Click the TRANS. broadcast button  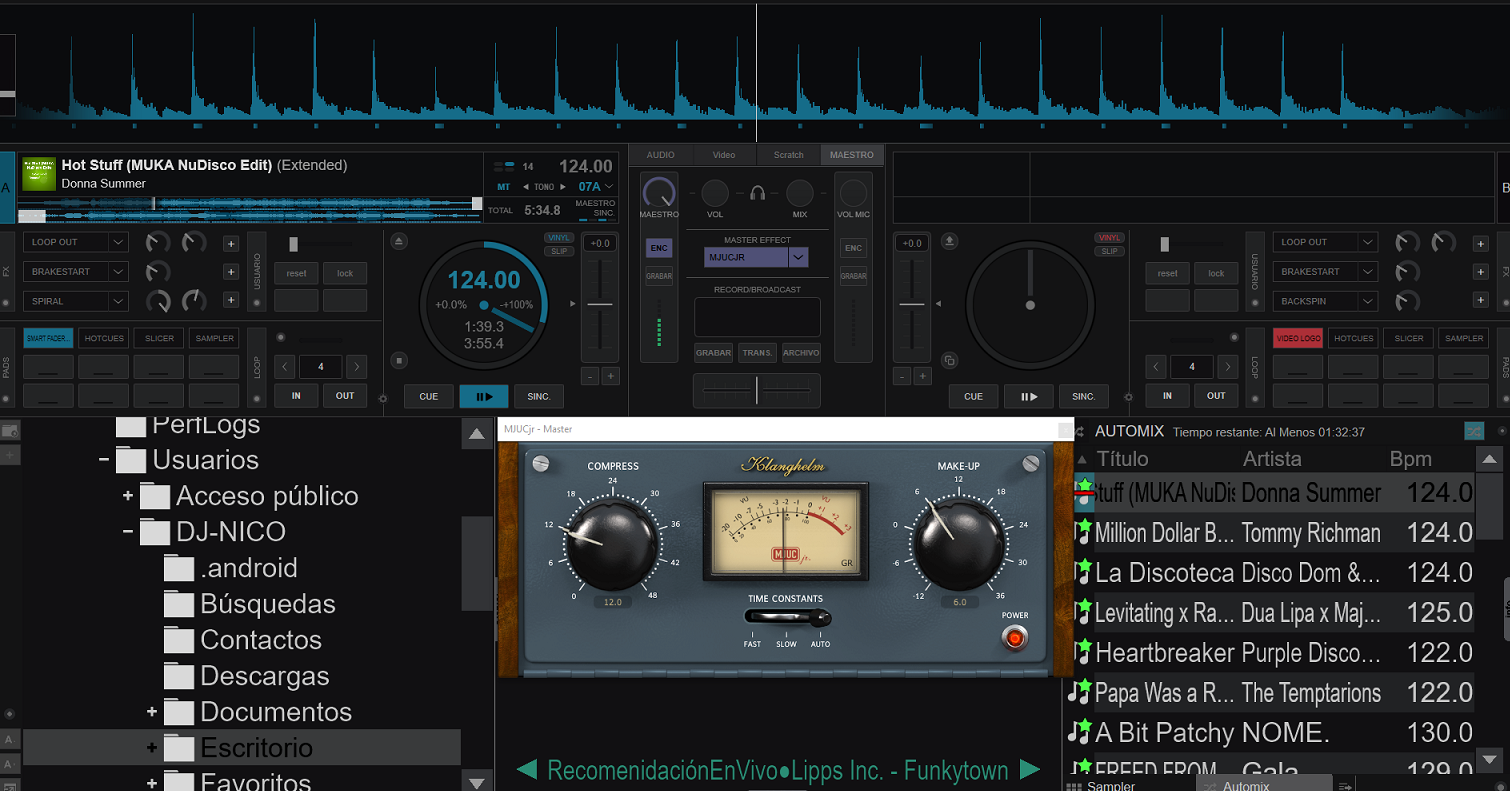757,352
